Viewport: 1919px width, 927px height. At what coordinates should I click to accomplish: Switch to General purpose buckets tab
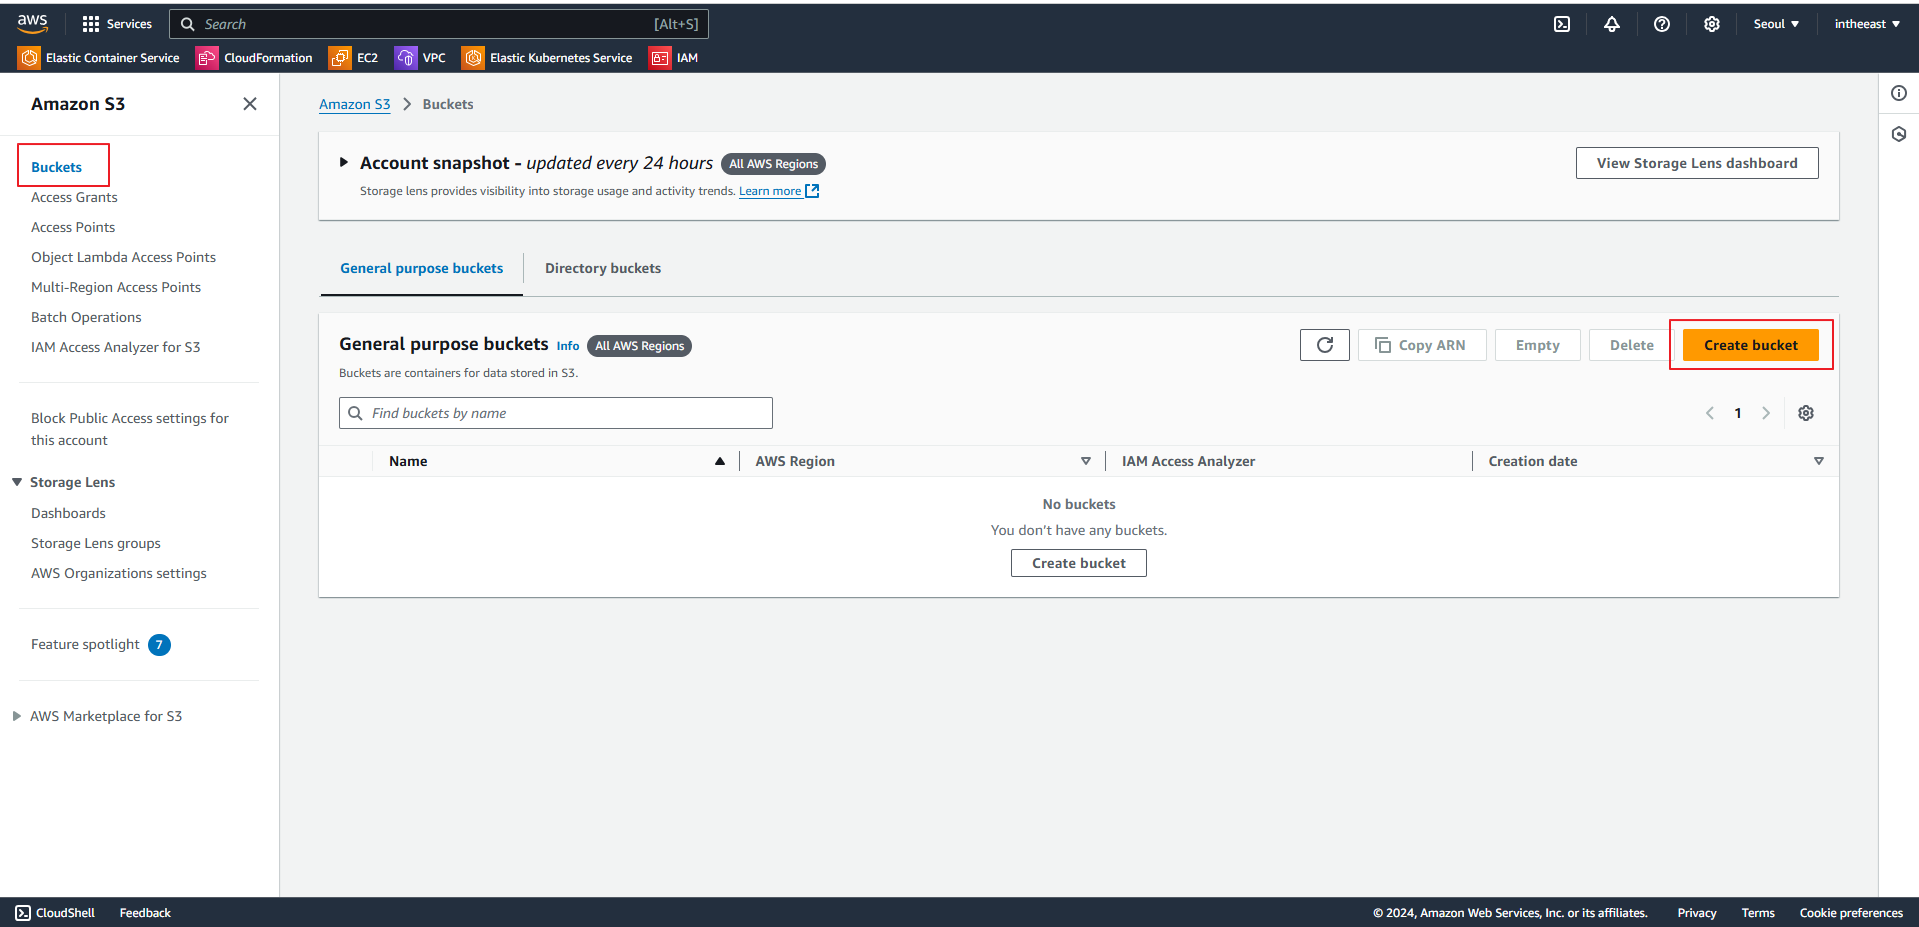422,268
